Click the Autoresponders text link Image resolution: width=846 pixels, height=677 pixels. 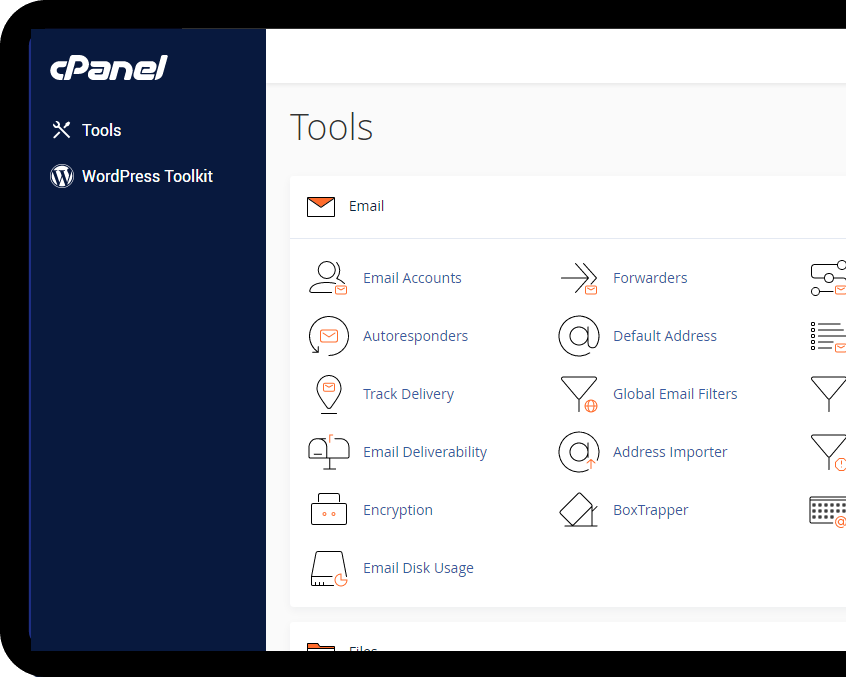(x=415, y=336)
